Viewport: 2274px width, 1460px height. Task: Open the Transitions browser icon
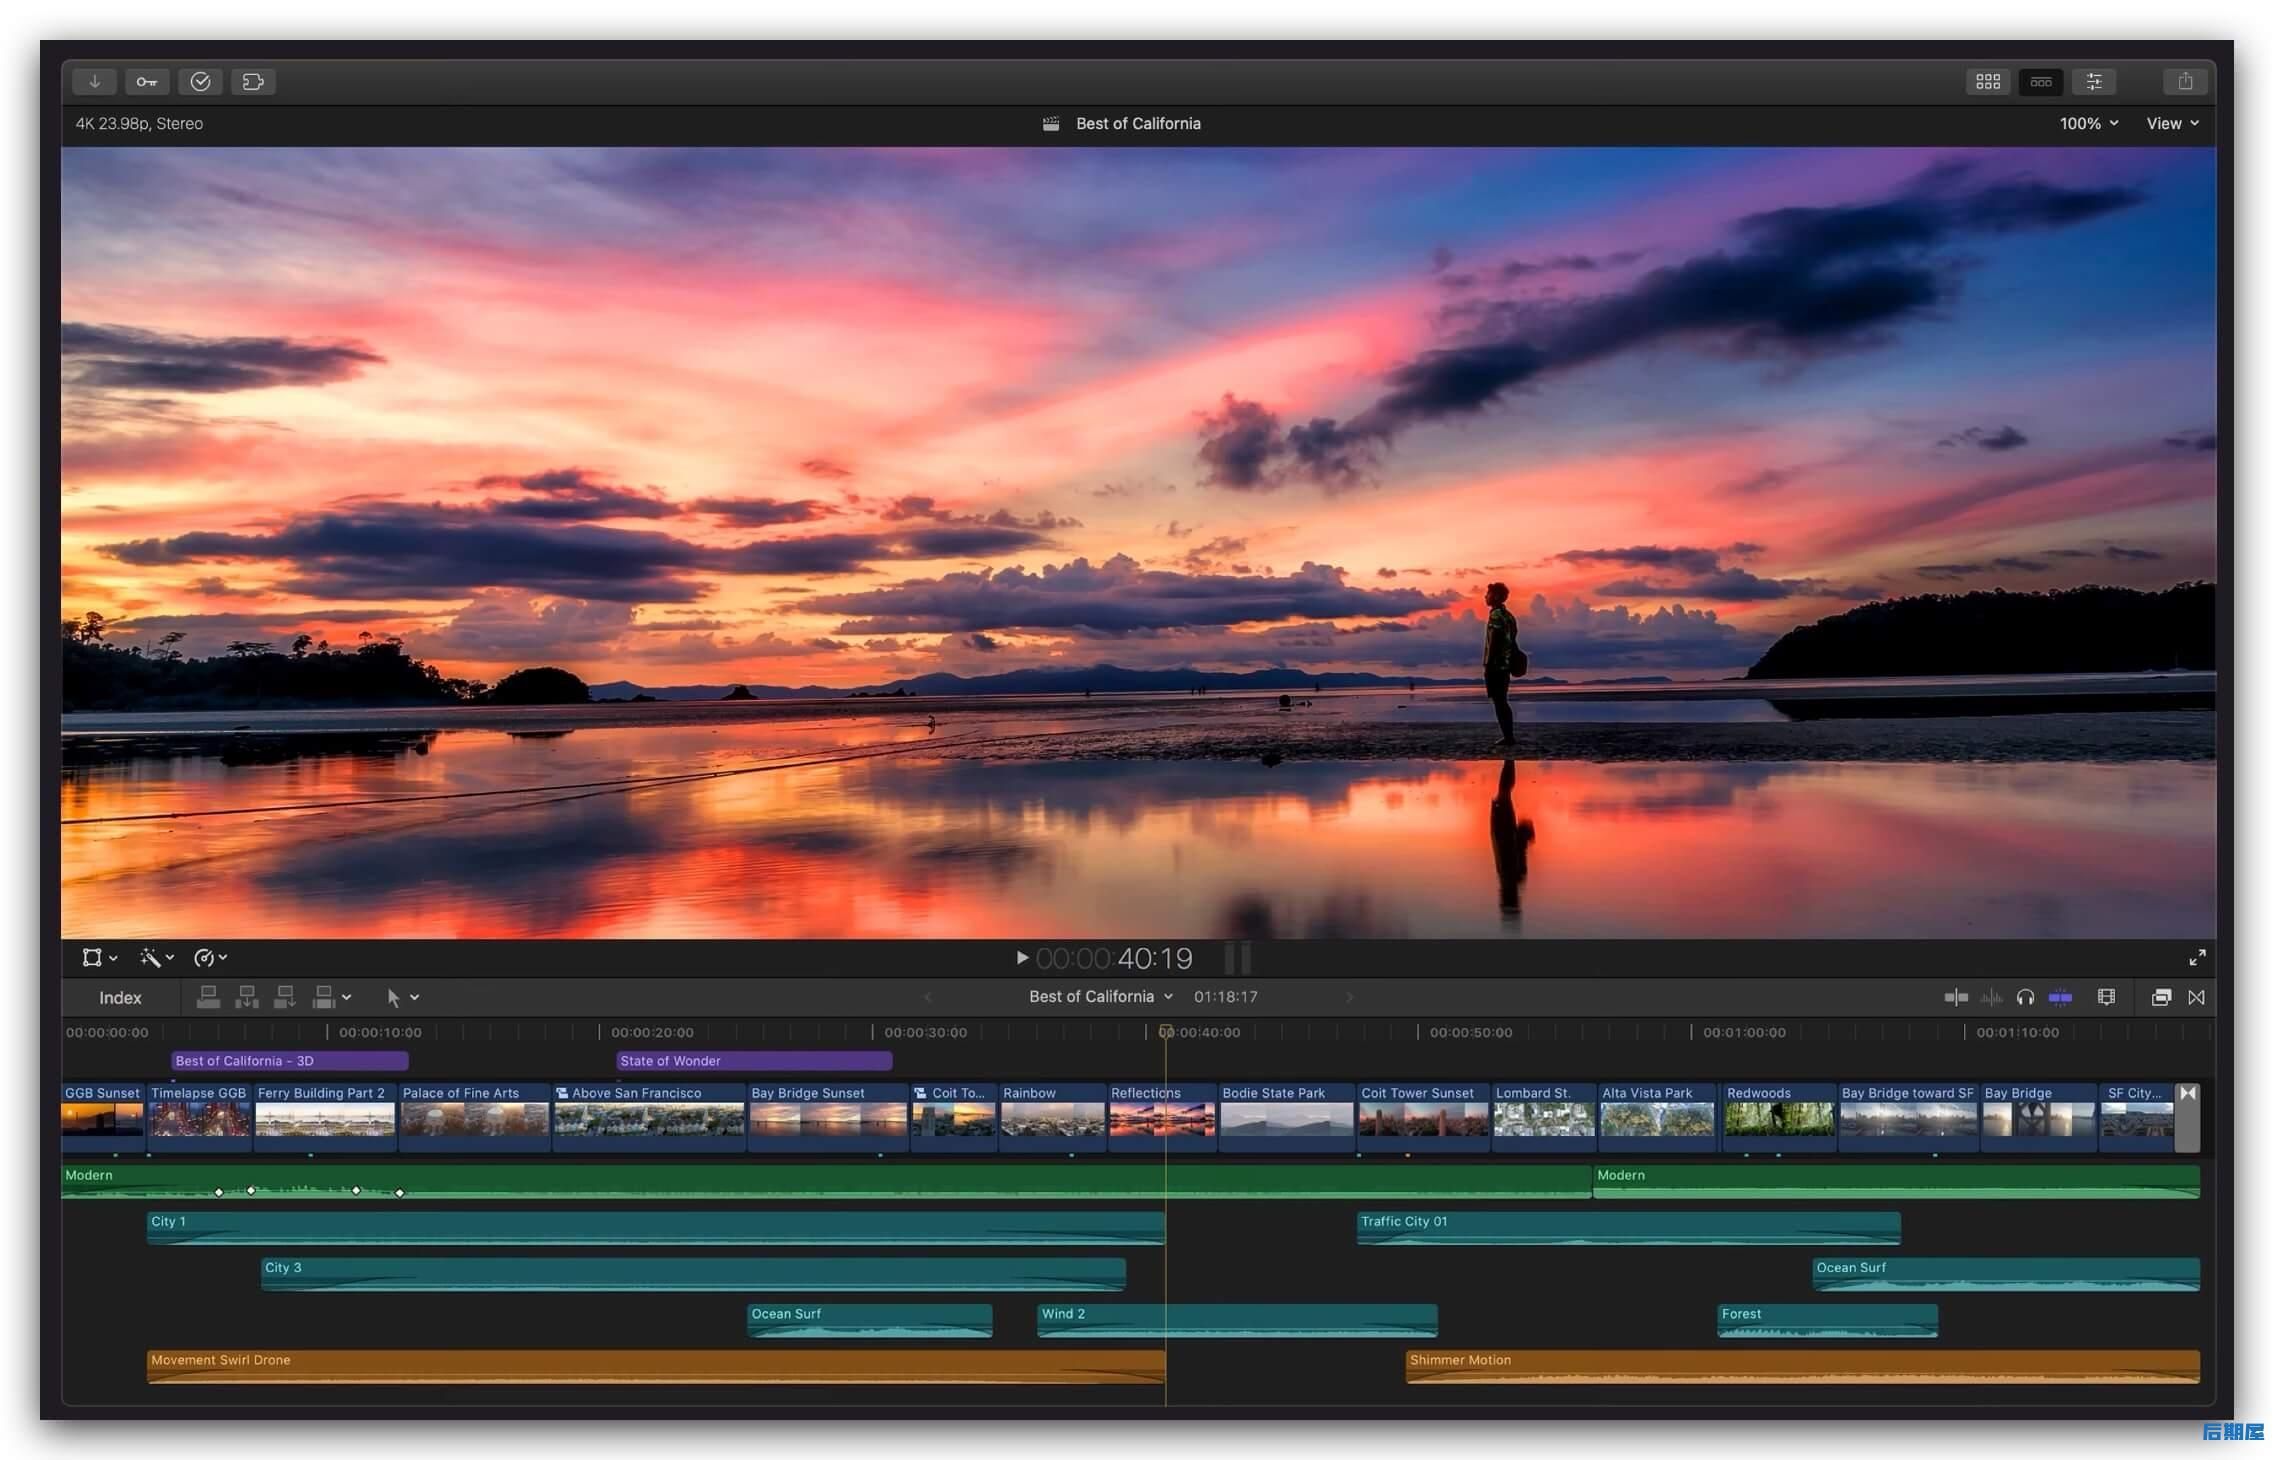click(x=2196, y=997)
